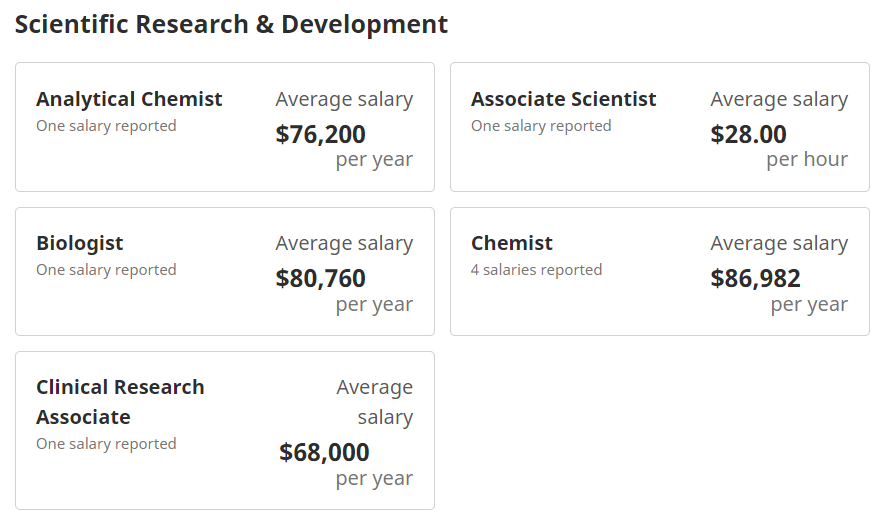Select the $80,760 salary figure

coord(320,278)
